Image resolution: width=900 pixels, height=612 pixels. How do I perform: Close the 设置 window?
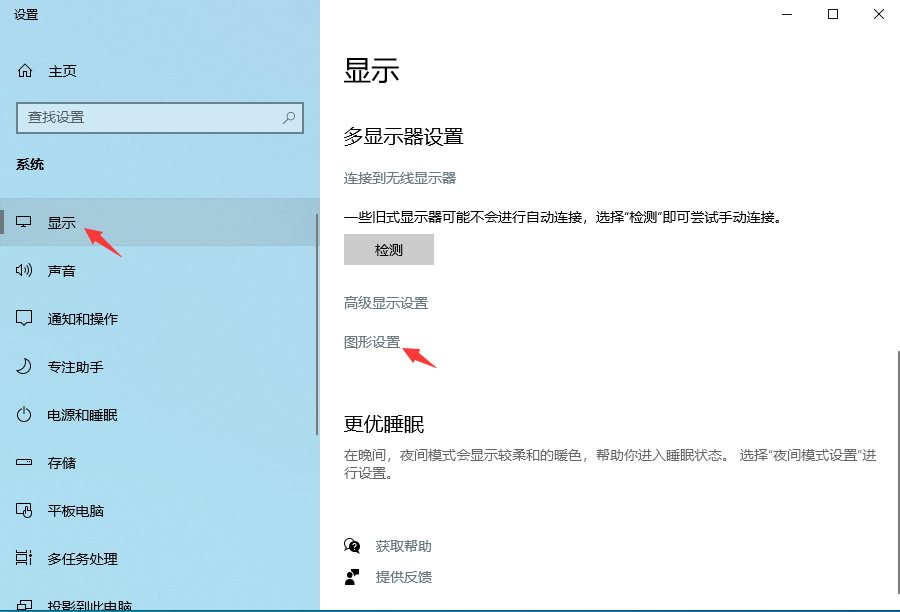(x=879, y=14)
